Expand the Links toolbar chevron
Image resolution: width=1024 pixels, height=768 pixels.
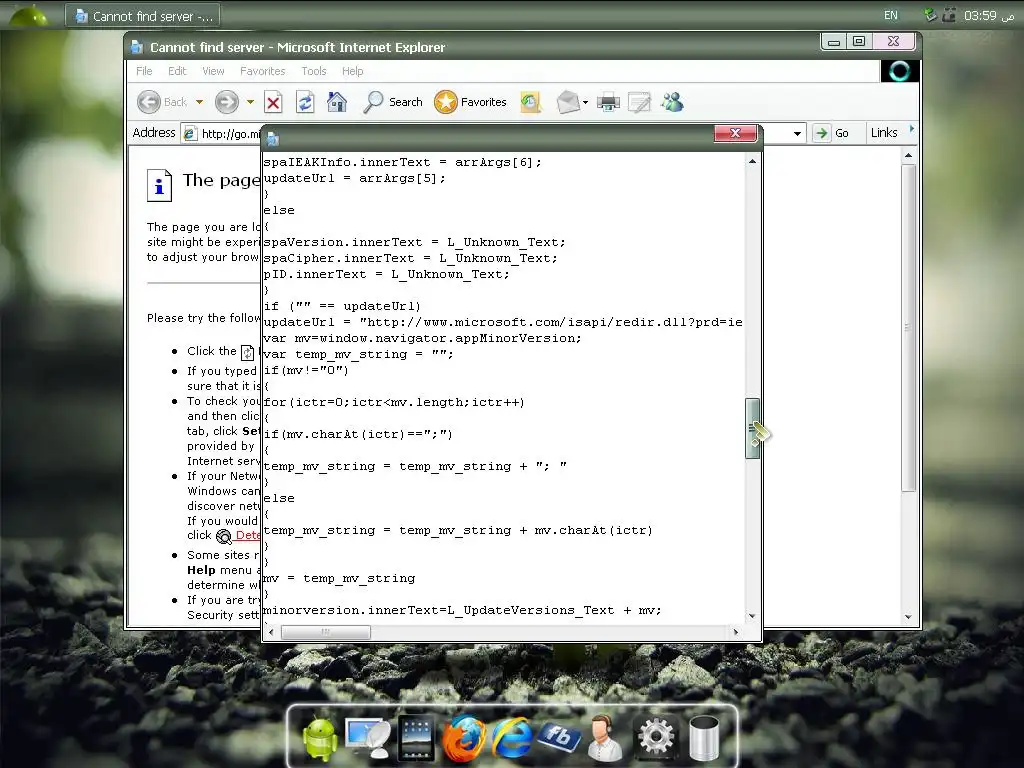[x=912, y=129]
